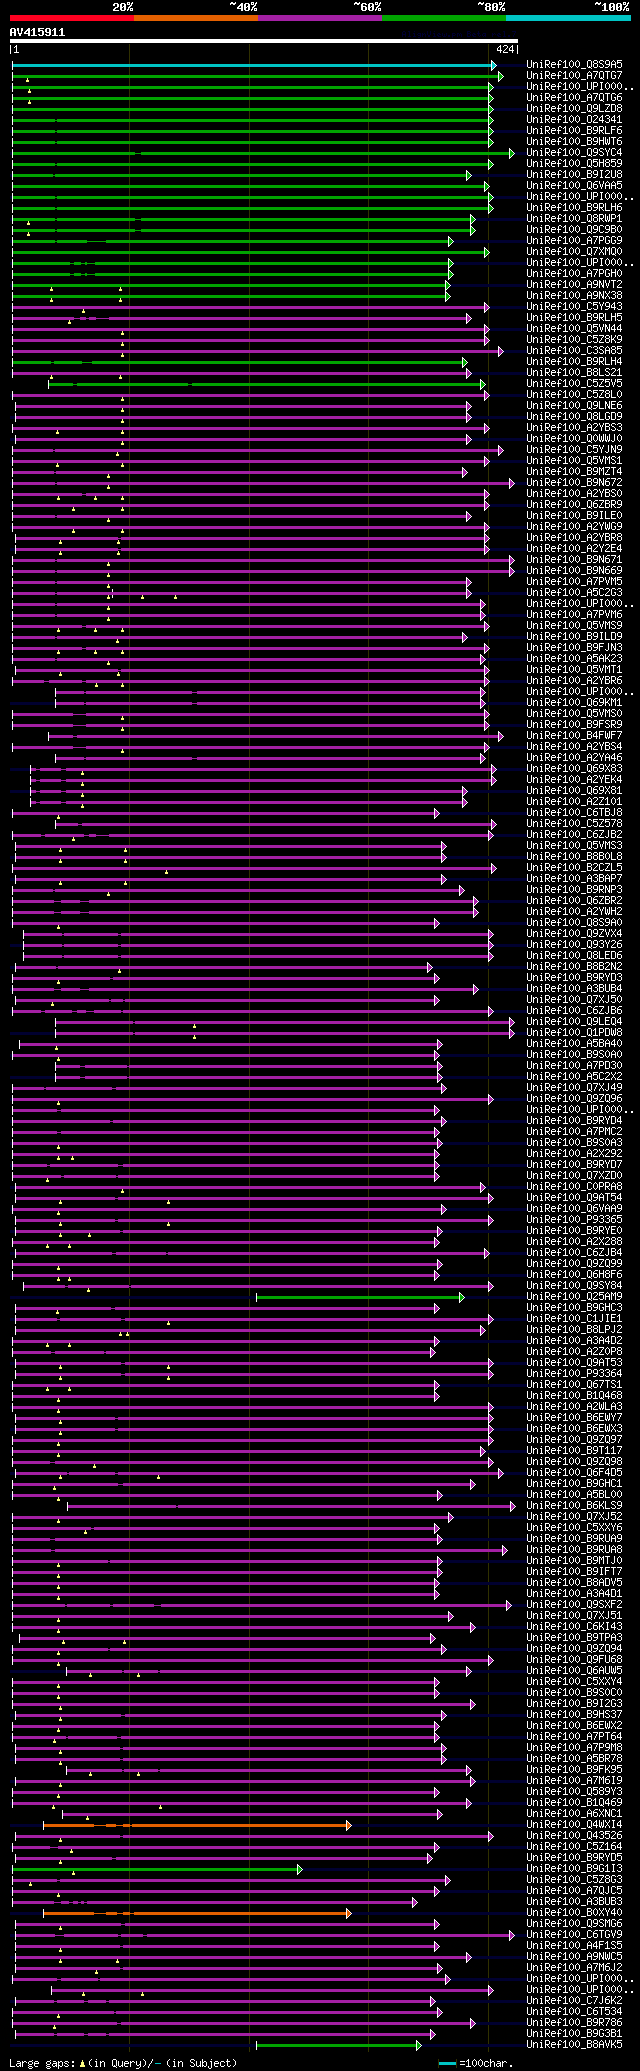Select label UniRef100_Q1PDW8
Screen dimensions: 640x2071
point(574,1033)
